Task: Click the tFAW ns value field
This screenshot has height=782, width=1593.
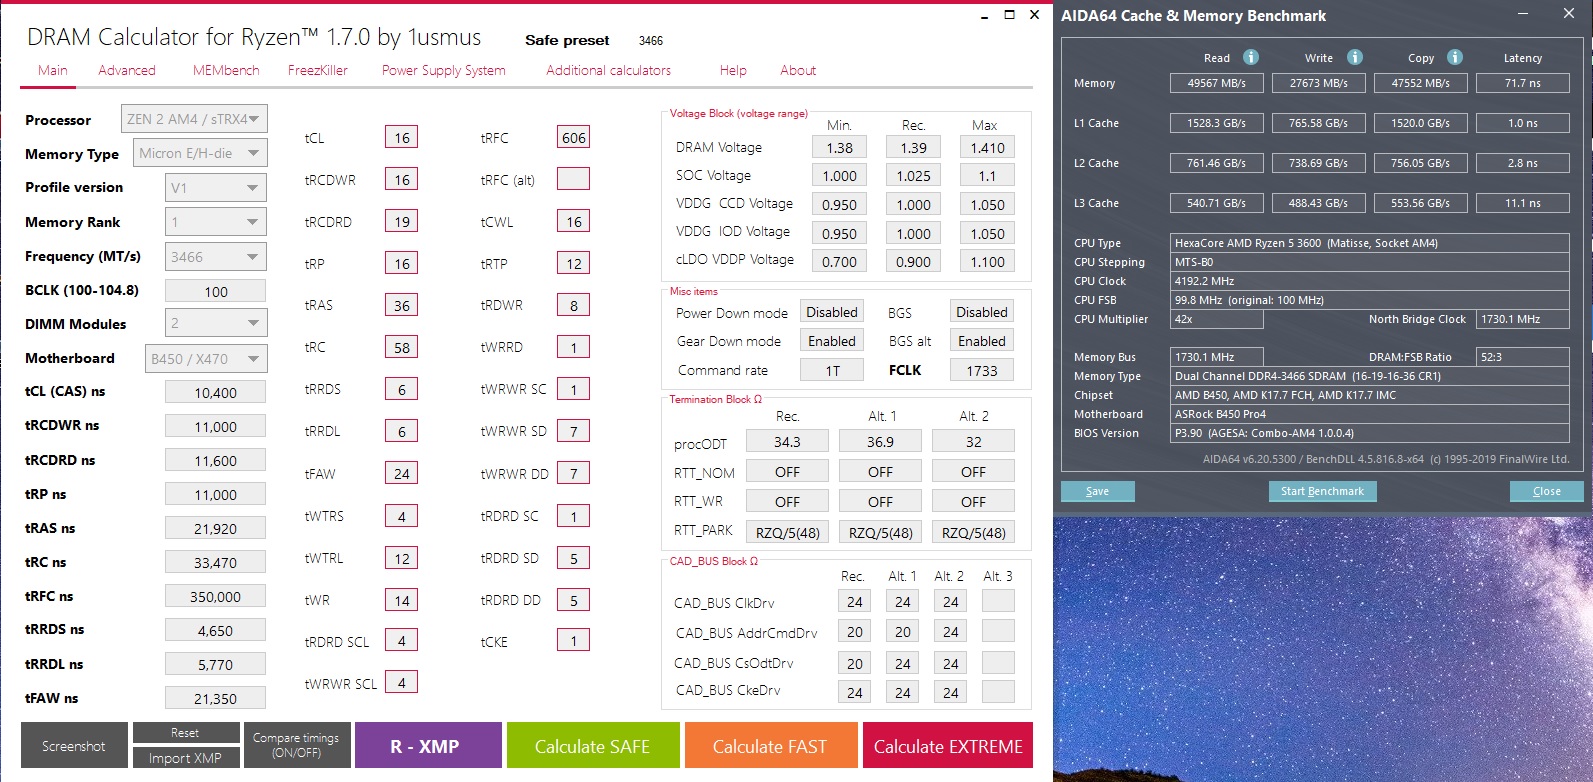Action: 215,698
